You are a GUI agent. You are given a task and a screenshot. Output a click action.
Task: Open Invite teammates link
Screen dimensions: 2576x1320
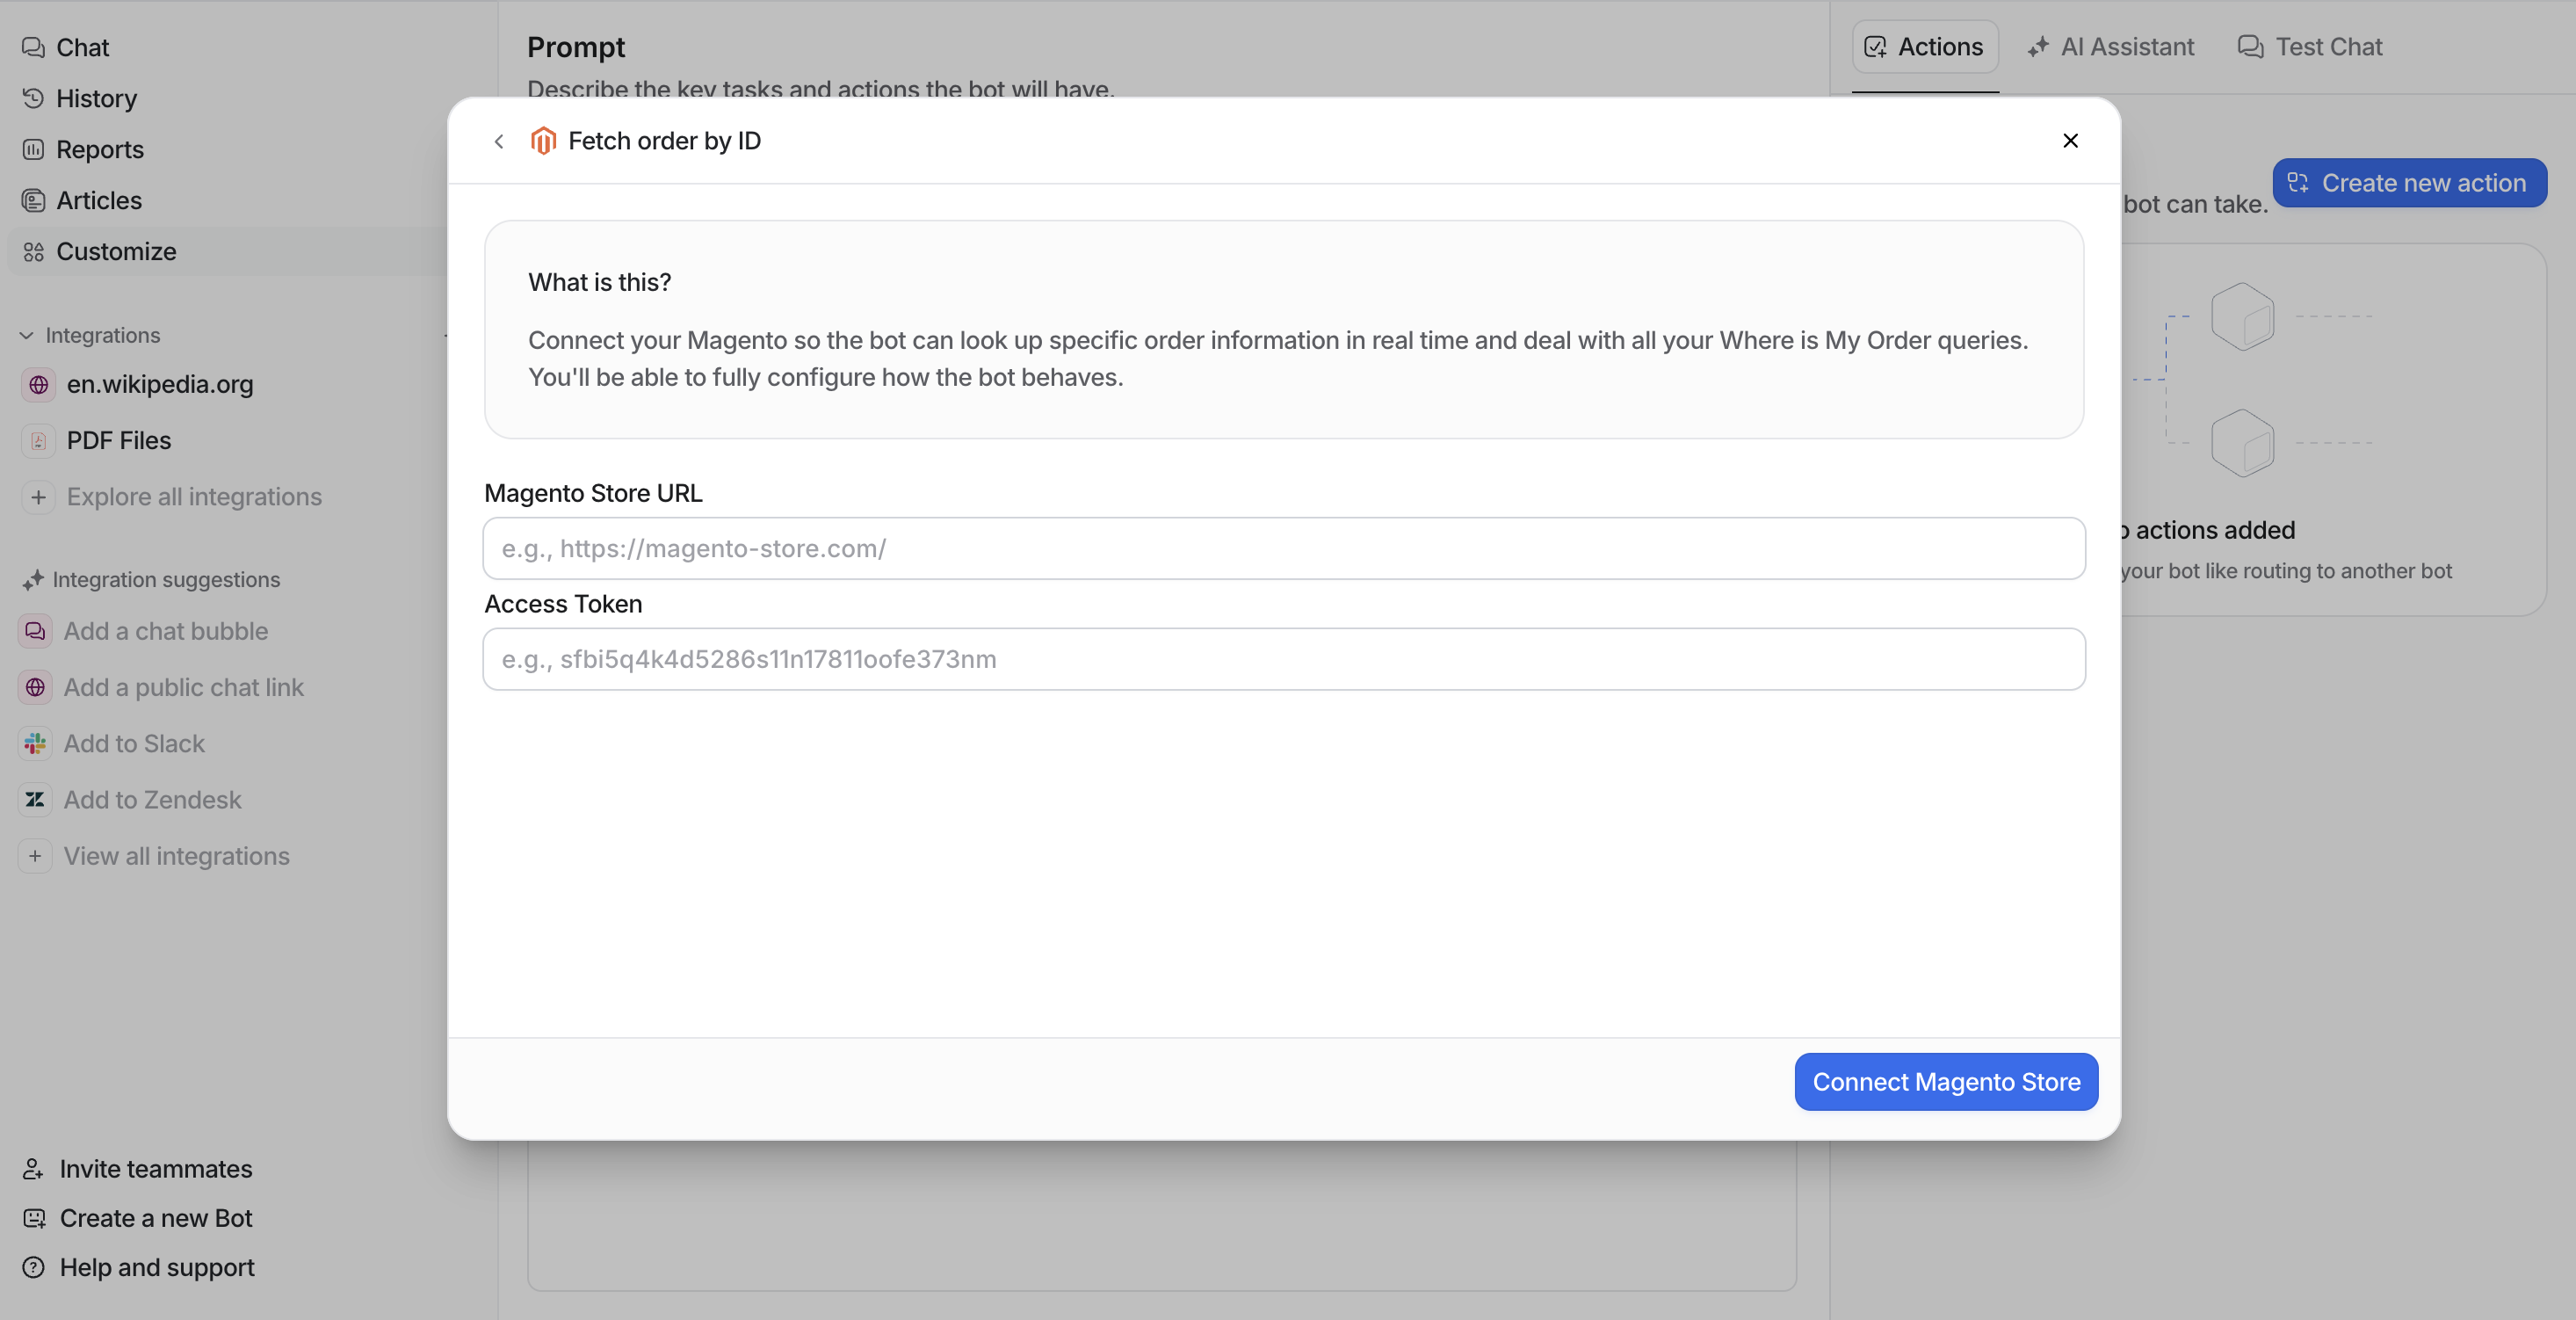pyautogui.click(x=155, y=1168)
